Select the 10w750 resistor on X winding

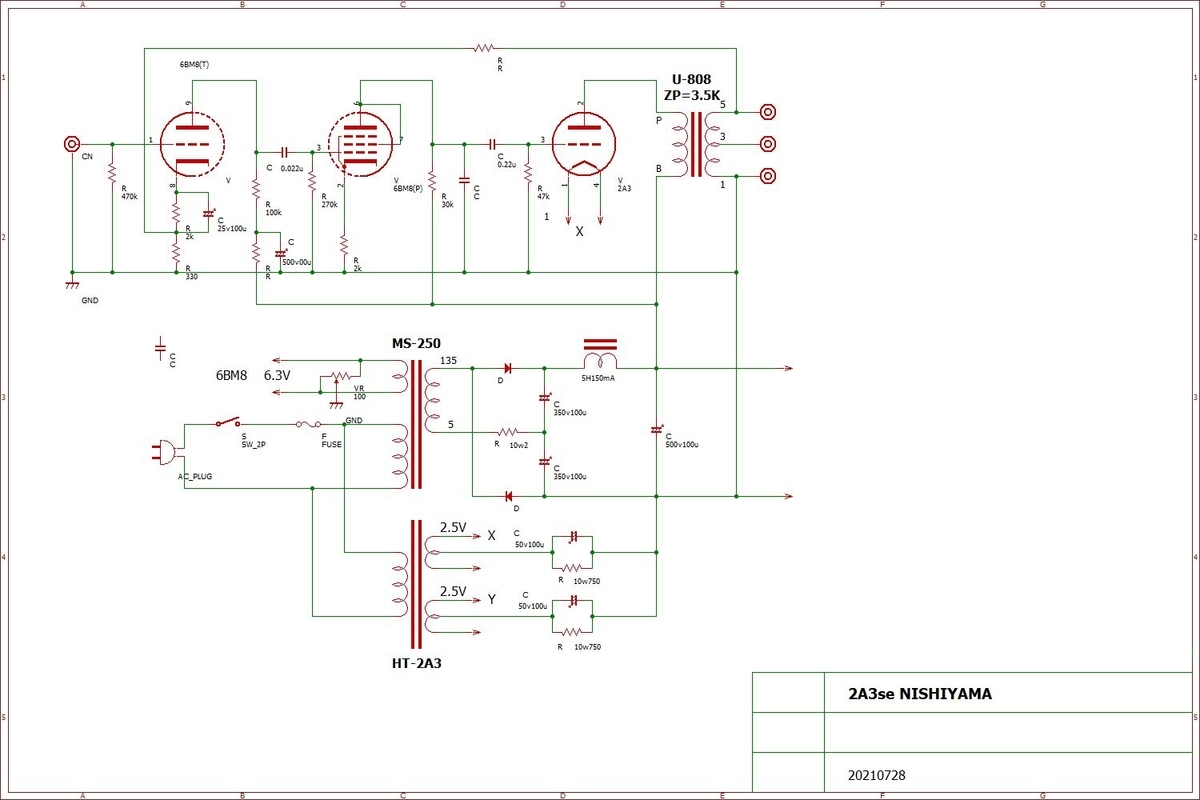coord(572,568)
